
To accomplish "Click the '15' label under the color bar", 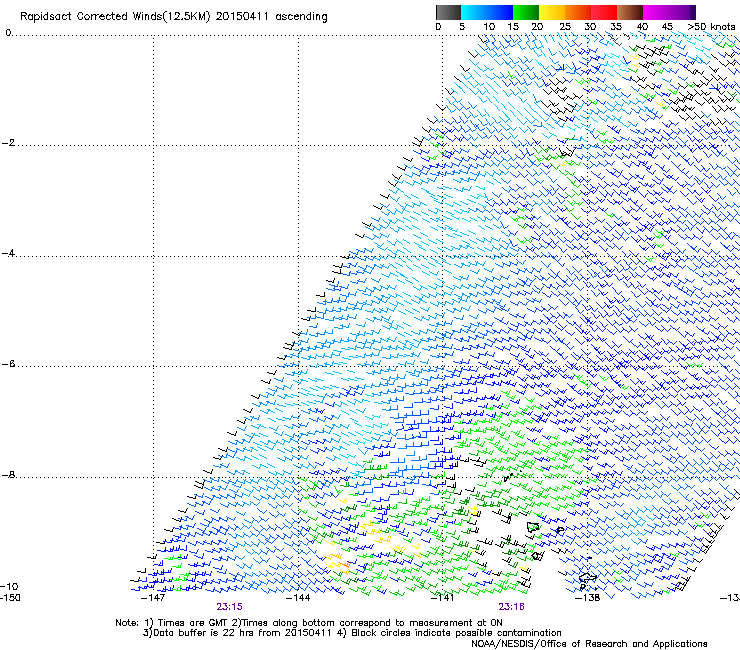I will click(x=513, y=27).
